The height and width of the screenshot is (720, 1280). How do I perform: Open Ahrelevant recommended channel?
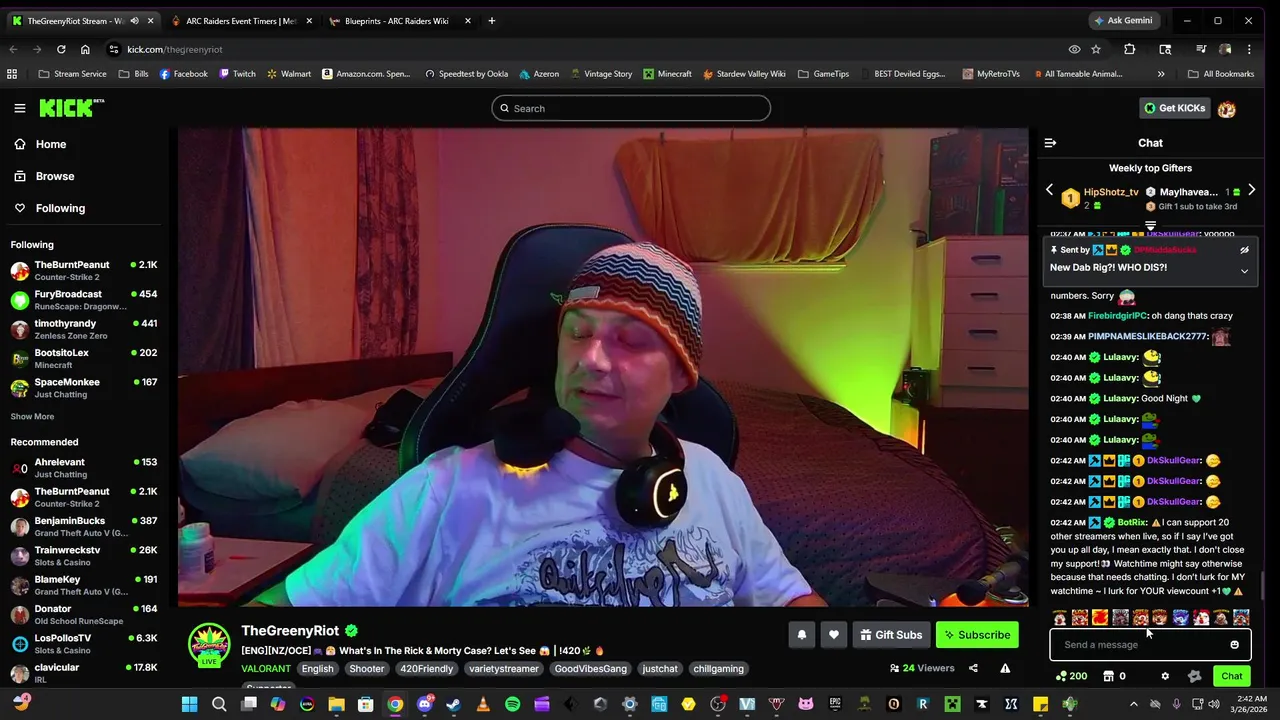84,468
